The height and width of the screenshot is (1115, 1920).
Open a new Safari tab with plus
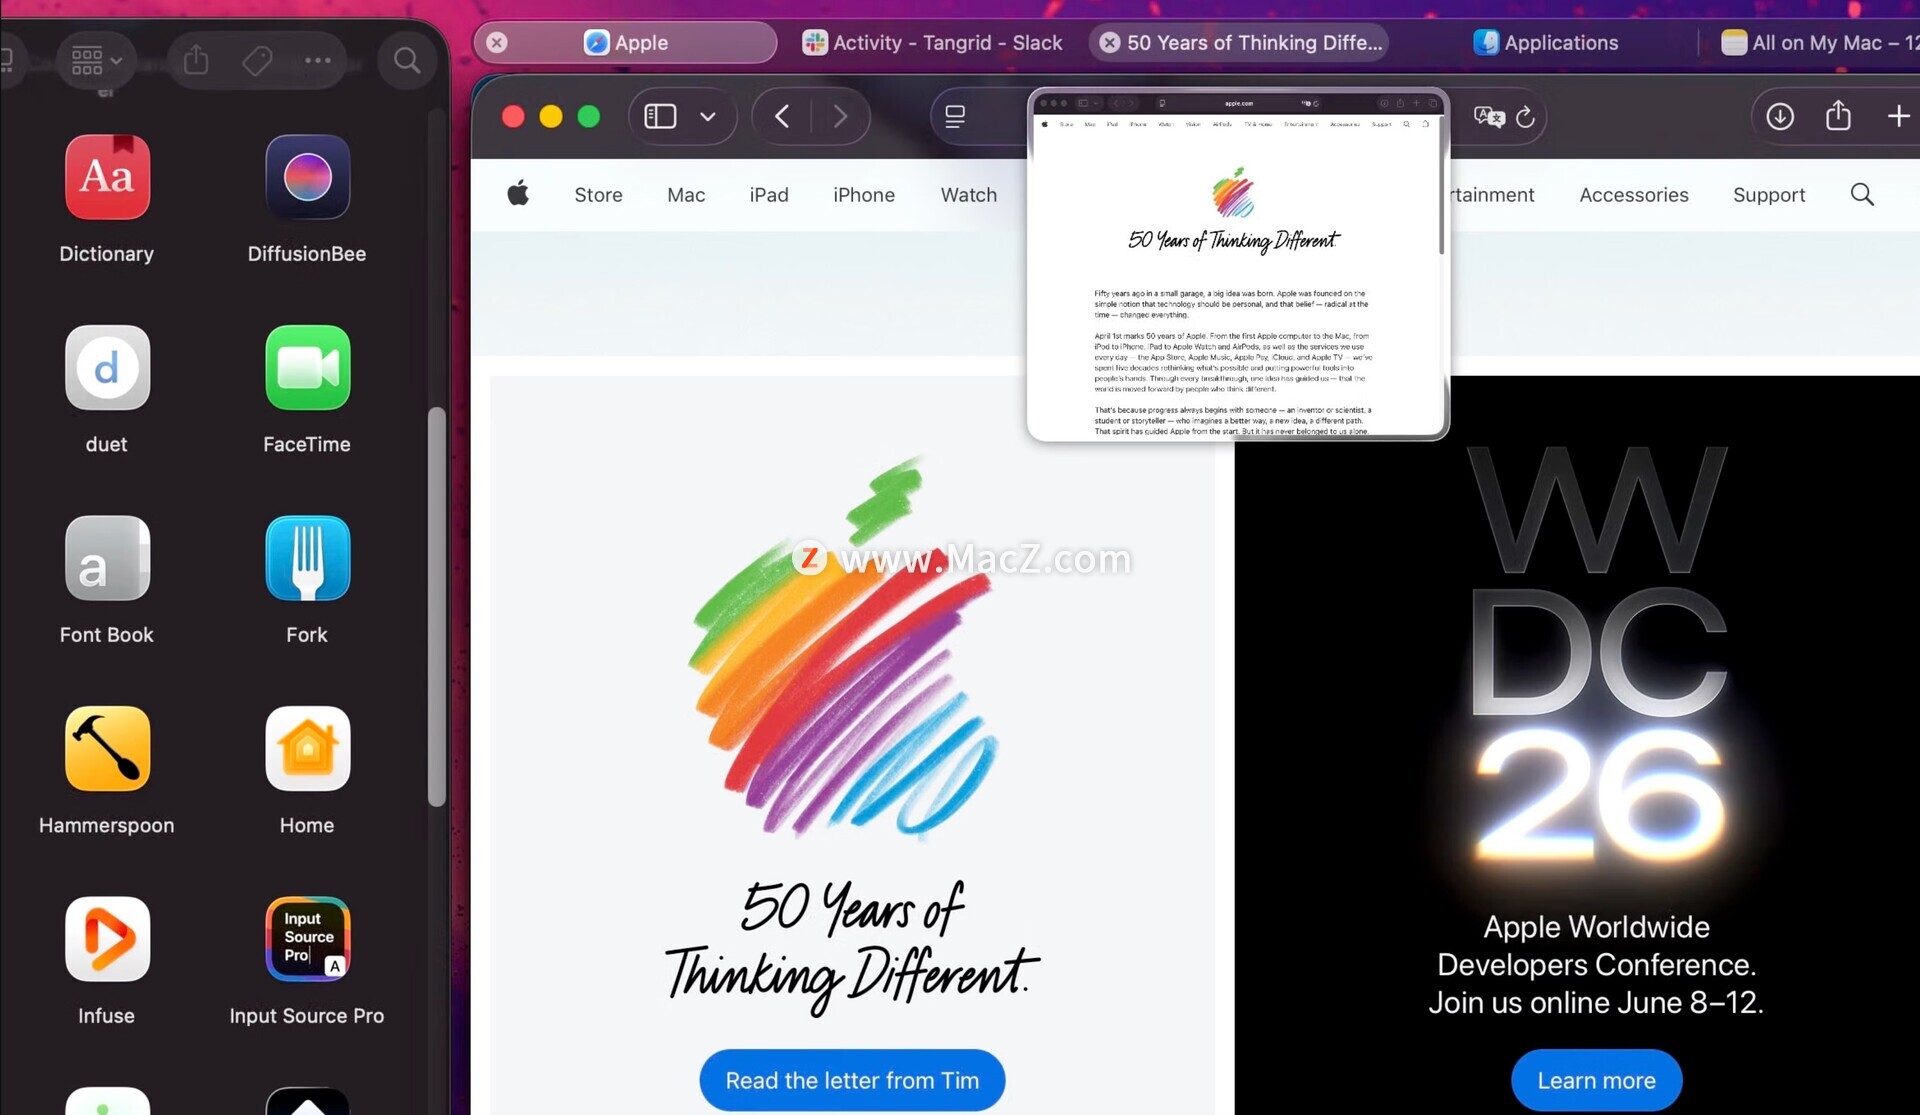1898,117
